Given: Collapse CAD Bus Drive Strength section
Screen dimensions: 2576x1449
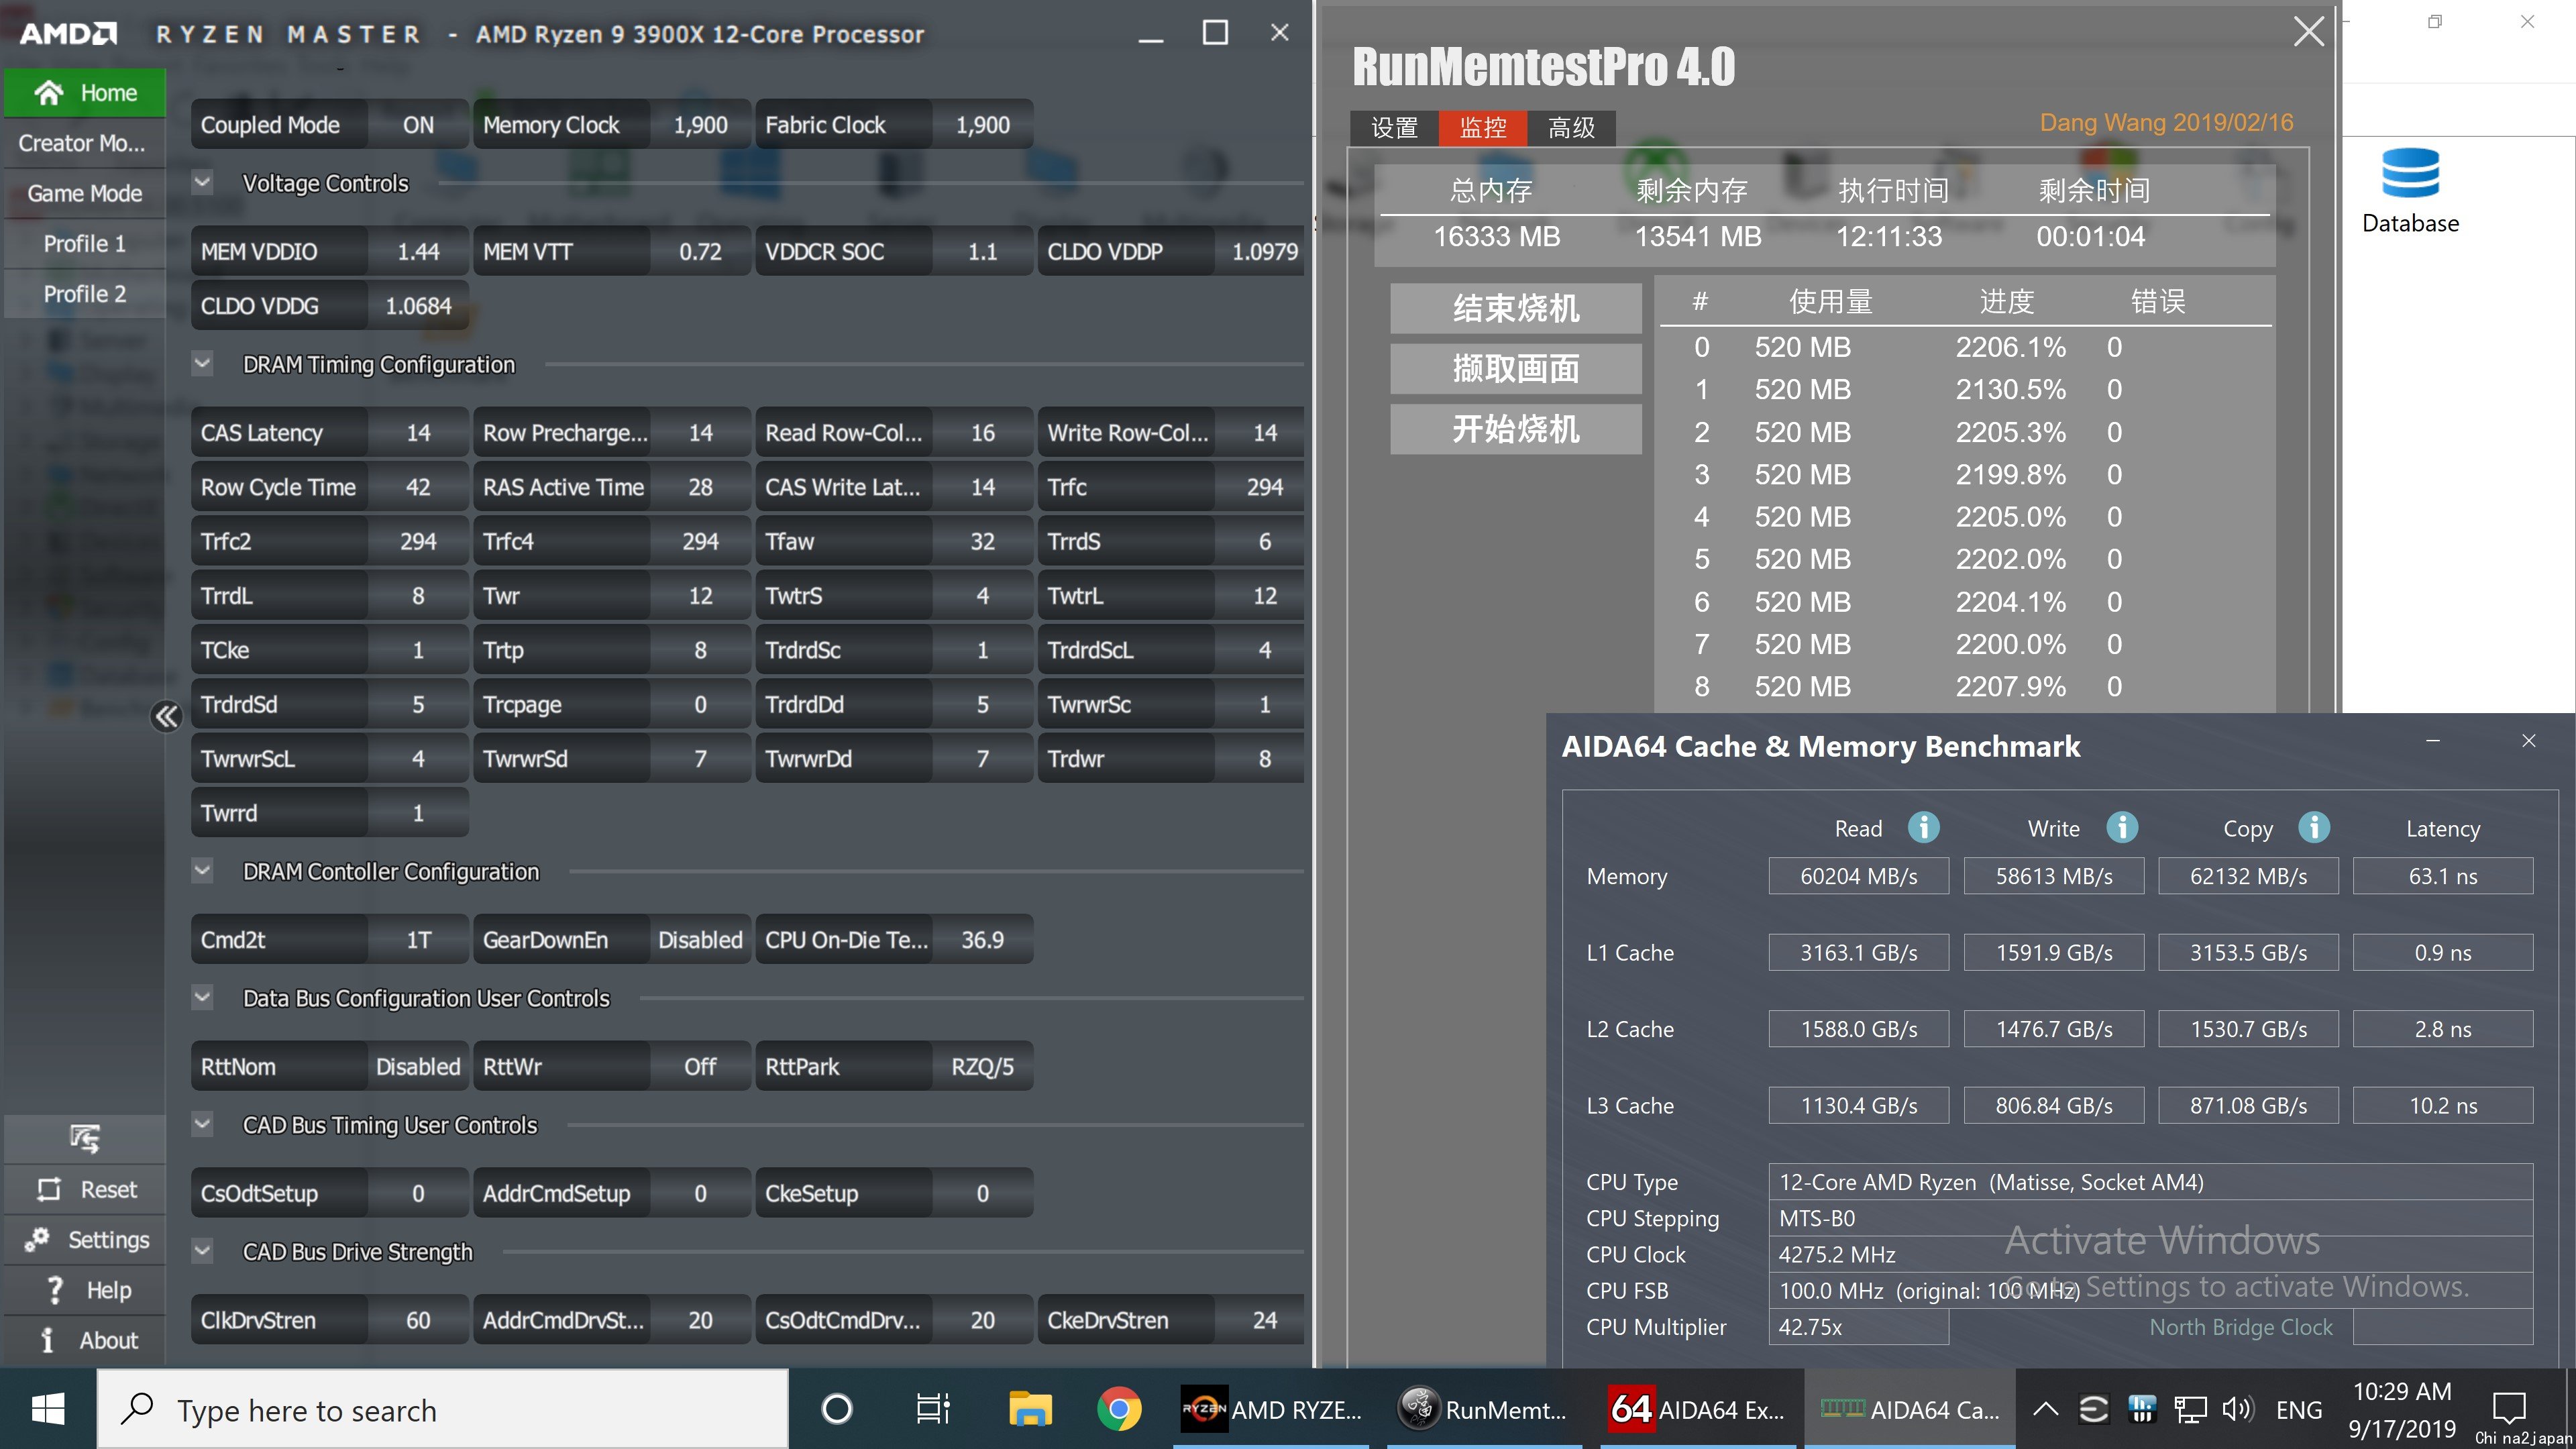Looking at the screenshot, I should pos(202,1251).
